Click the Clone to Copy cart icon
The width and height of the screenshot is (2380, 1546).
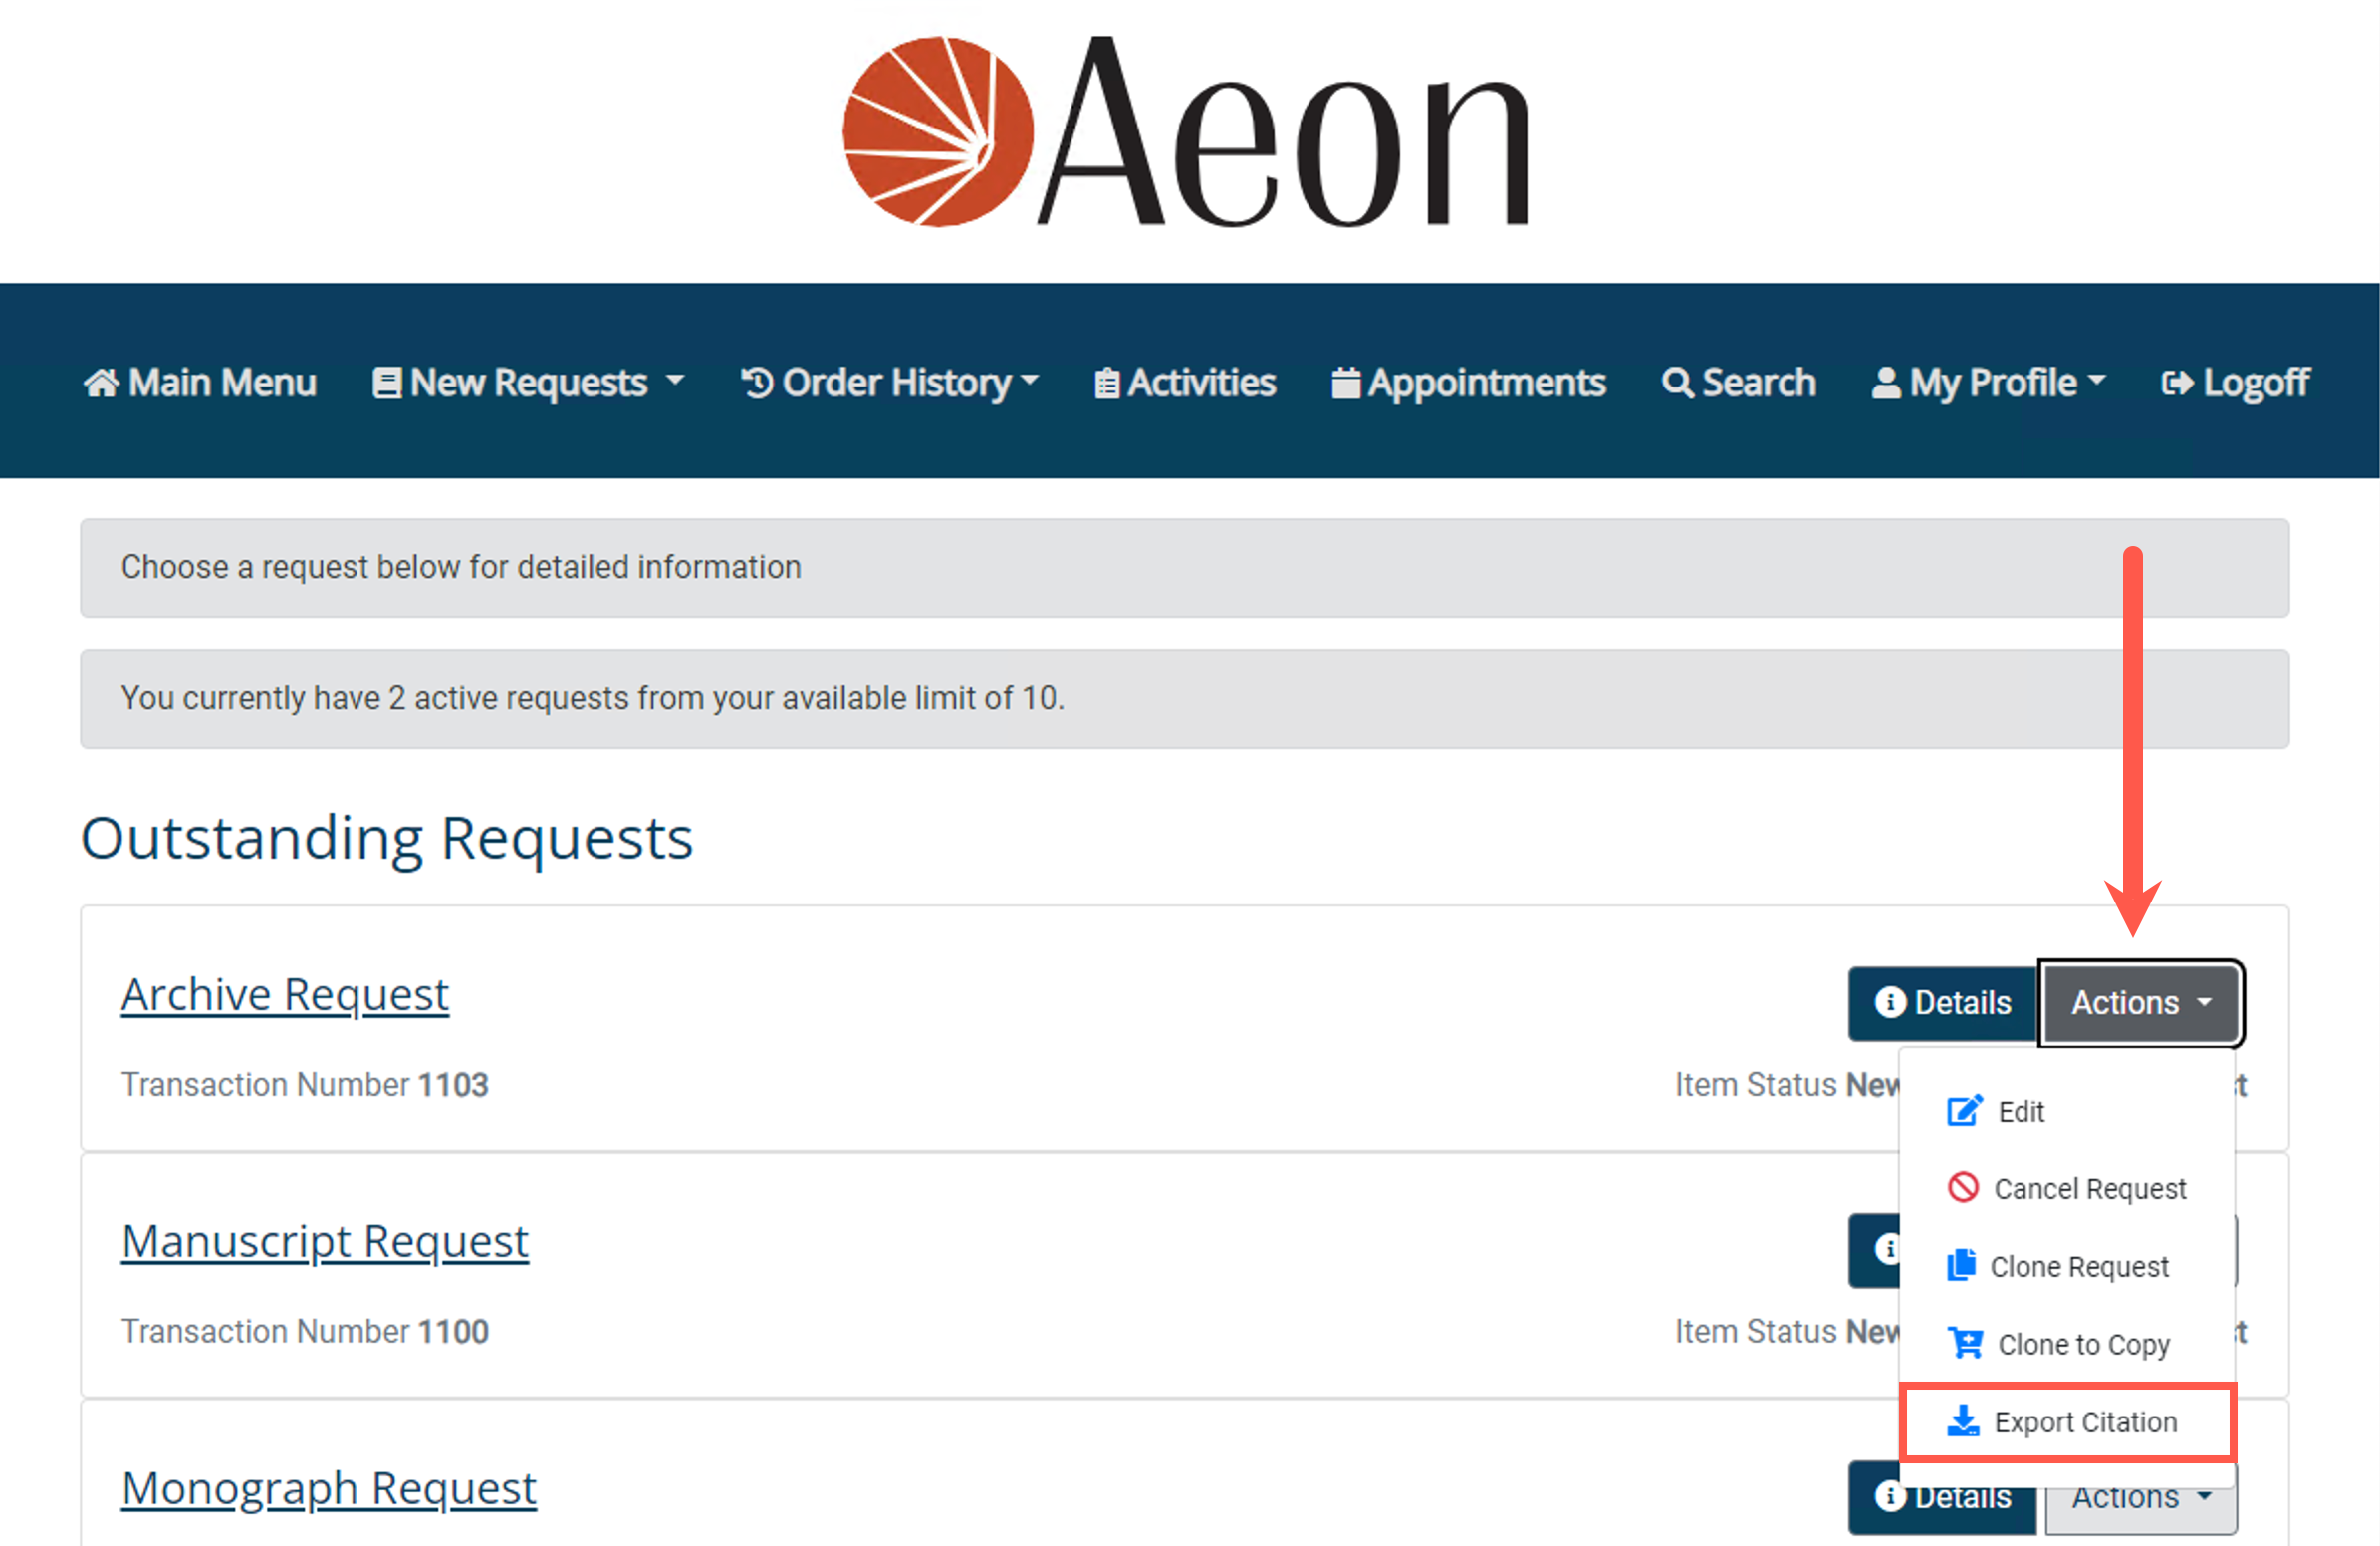(1965, 1343)
